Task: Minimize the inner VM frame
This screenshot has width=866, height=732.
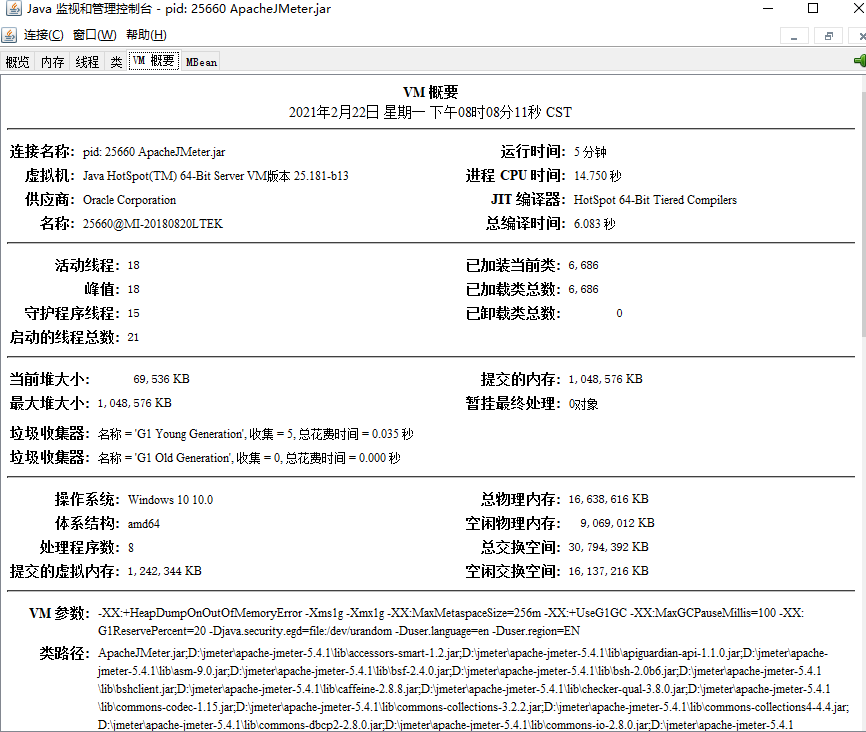Action: coord(794,36)
